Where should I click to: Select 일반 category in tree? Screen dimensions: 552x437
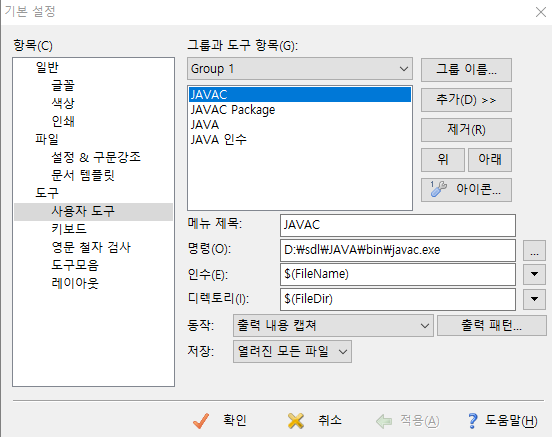click(x=47, y=67)
